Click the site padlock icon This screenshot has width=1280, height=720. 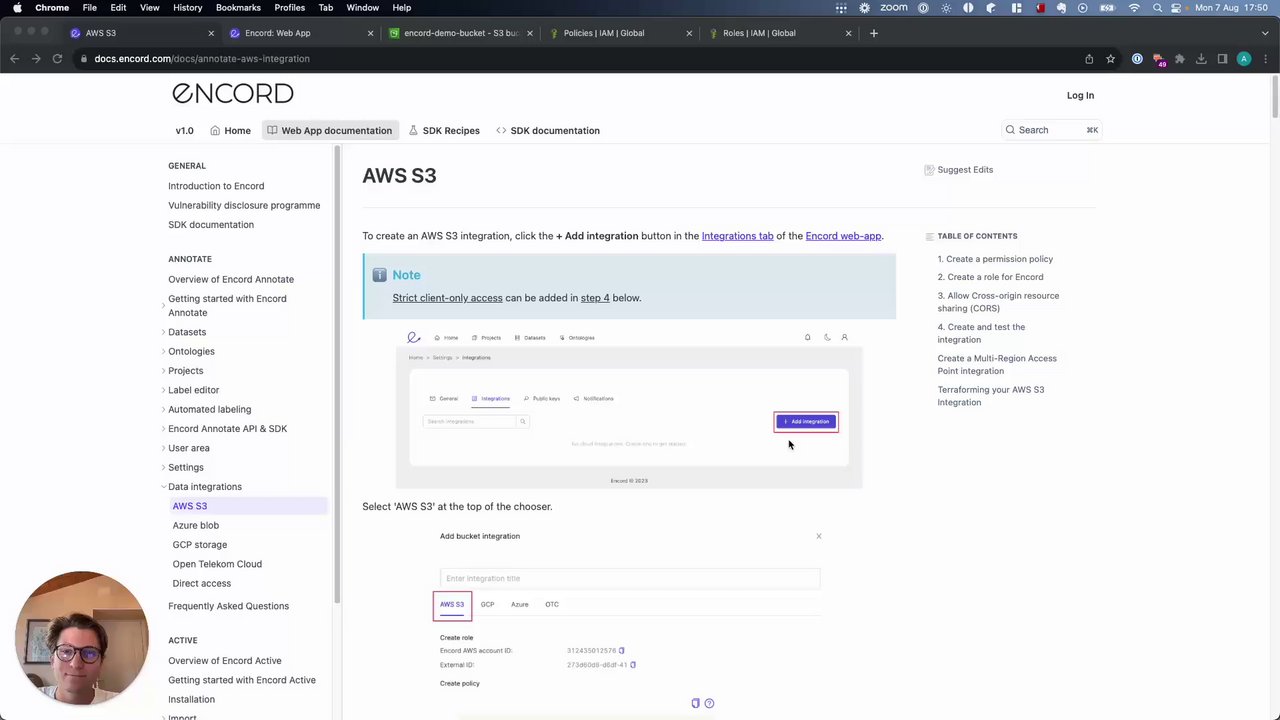[x=84, y=59]
